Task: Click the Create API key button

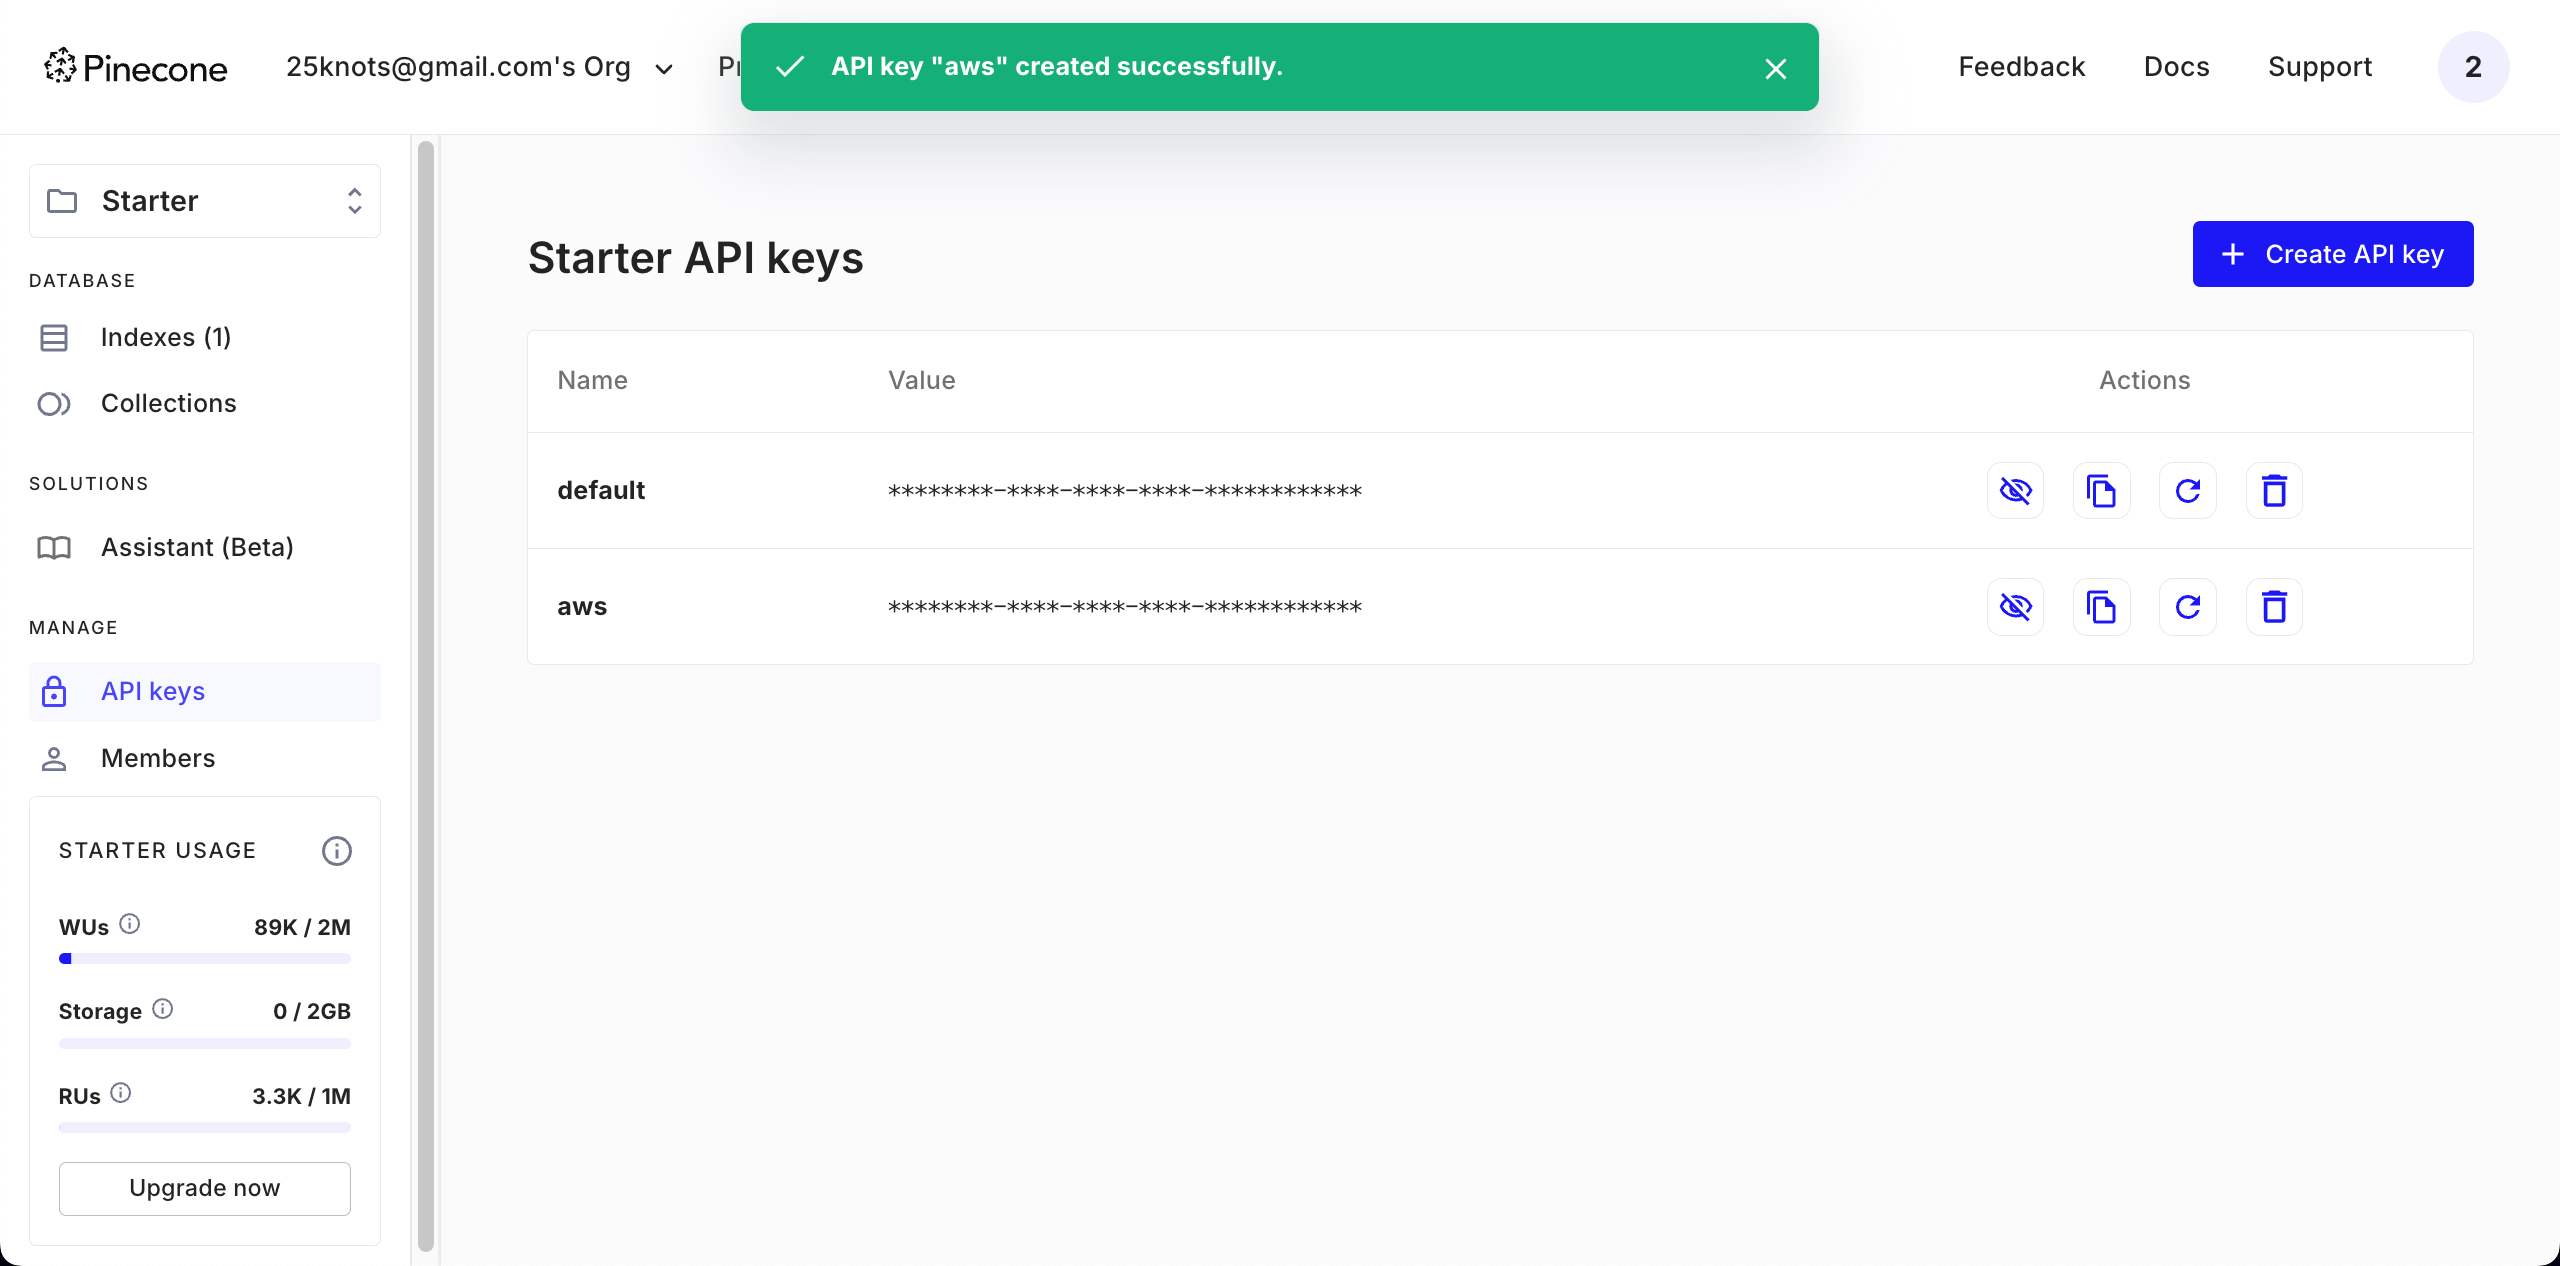Action: click(x=2333, y=254)
